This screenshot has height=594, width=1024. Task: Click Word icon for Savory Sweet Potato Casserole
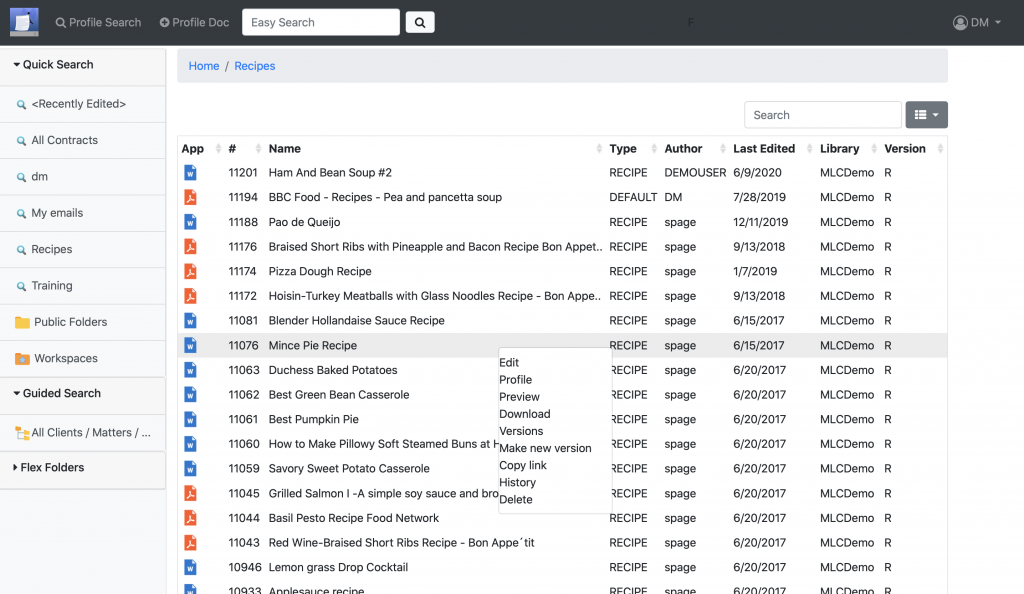(190, 469)
